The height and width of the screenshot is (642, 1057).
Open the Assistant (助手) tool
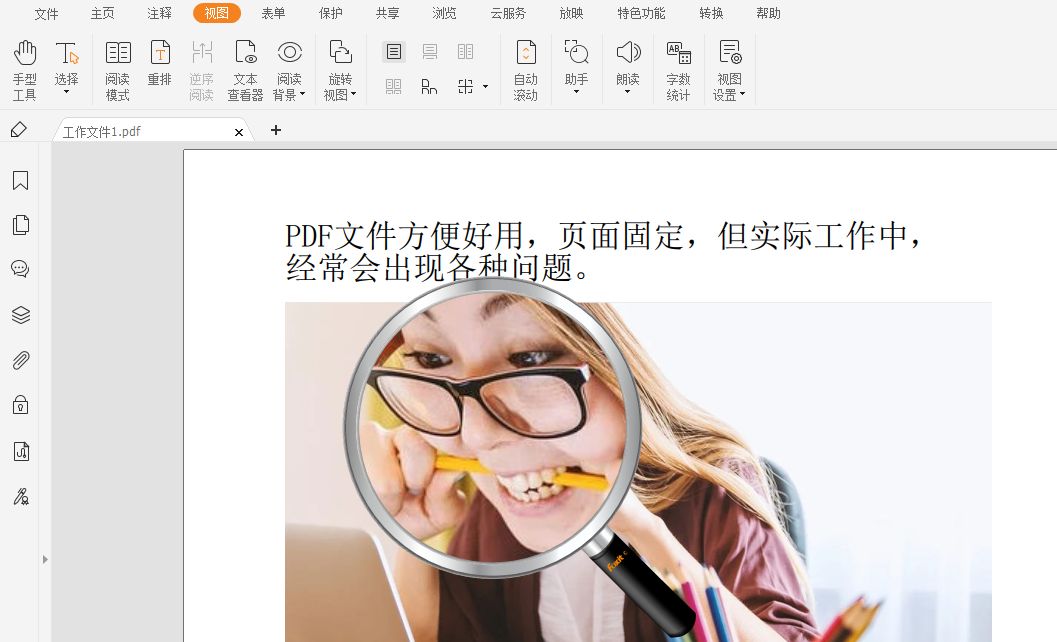pos(575,68)
